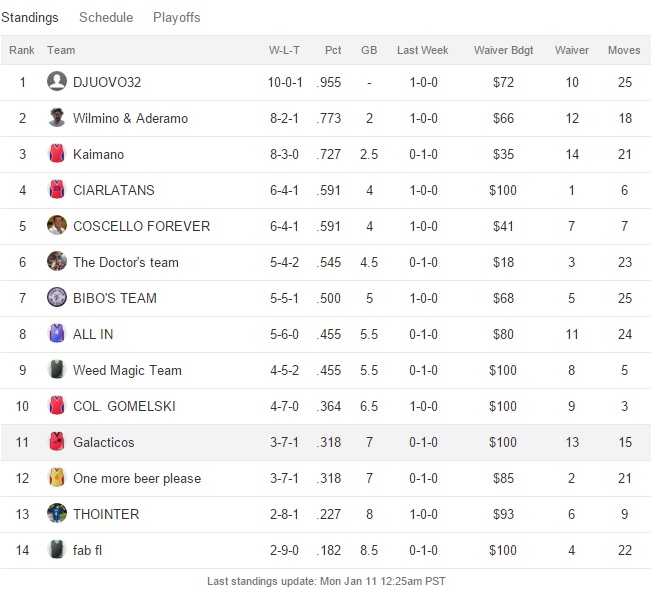Open Galacticos team link
Screen dimensions: 653x589
103,442
